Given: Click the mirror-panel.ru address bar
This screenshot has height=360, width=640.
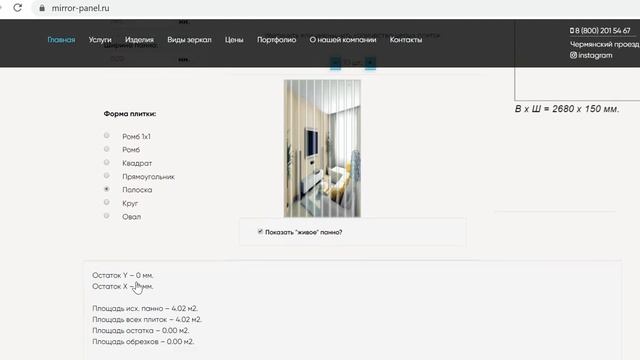Looking at the screenshot, I should click(335, 8).
